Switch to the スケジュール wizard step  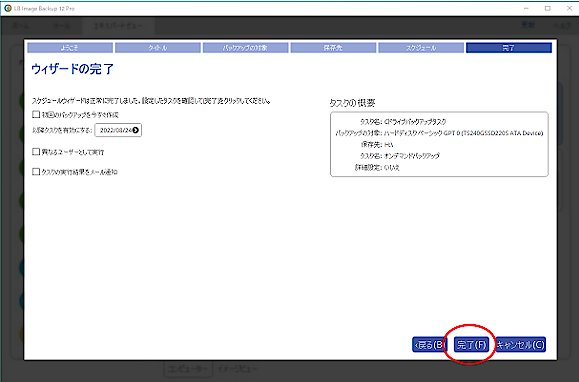[421, 48]
